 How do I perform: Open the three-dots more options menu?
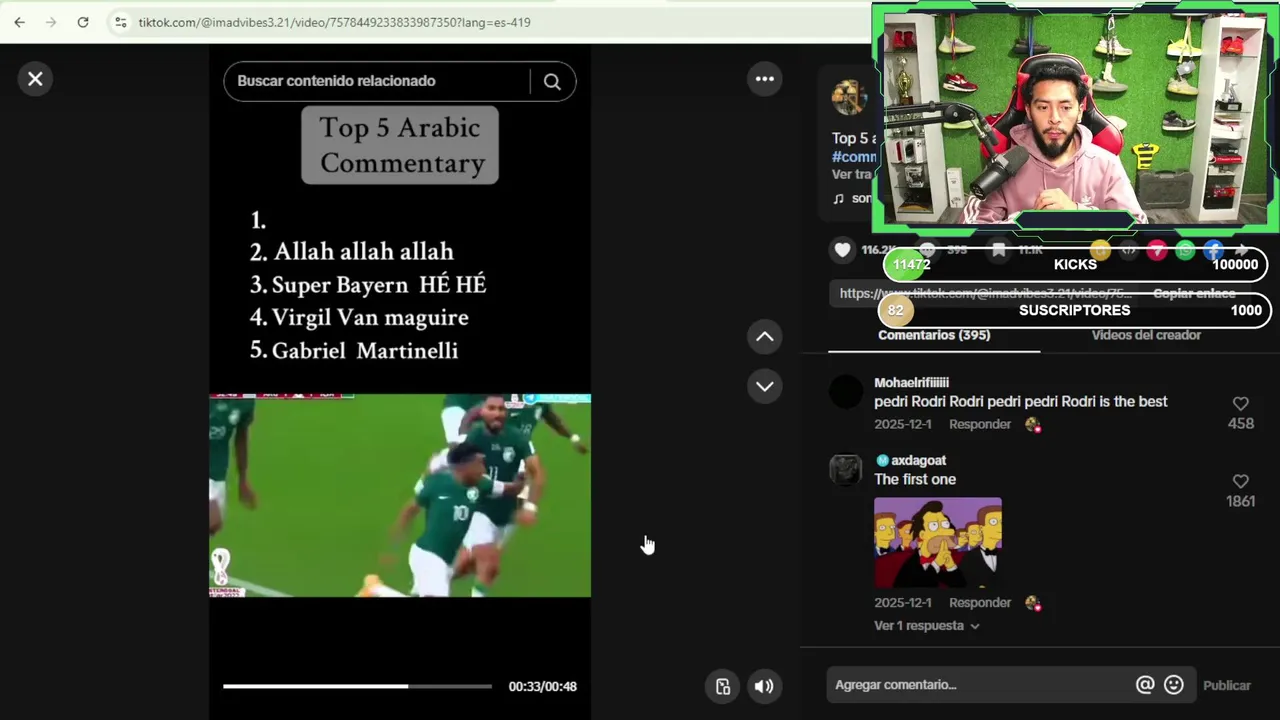click(x=765, y=79)
